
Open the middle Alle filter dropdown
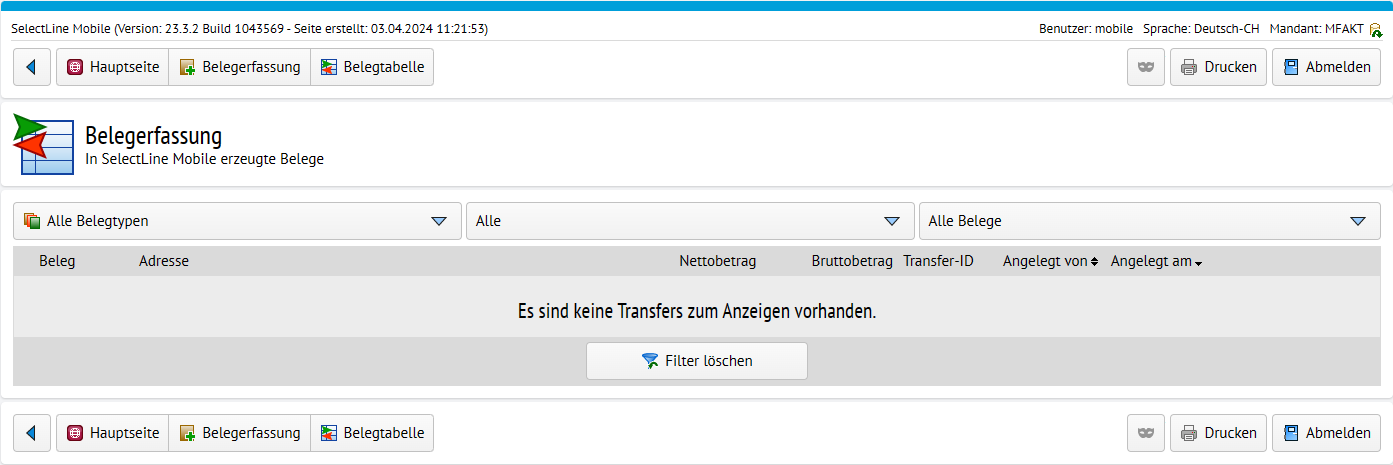click(690, 221)
